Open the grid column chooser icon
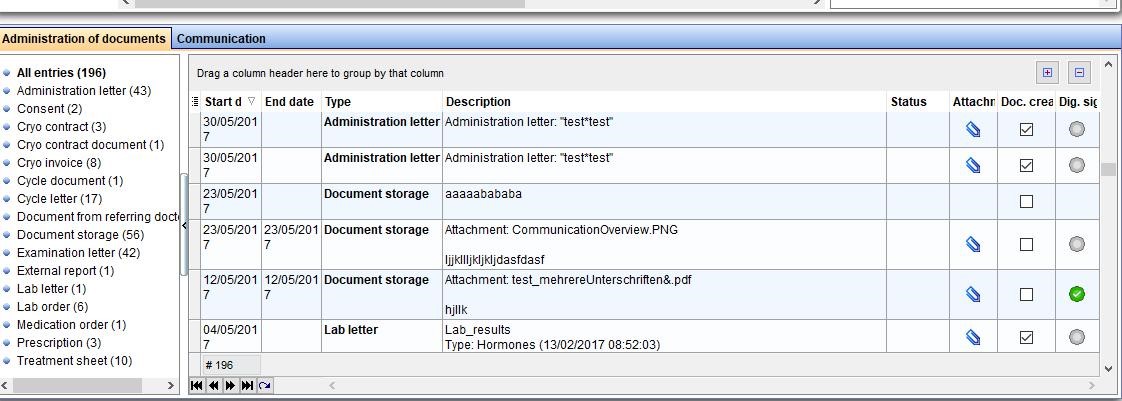1122x401 pixels. 195,102
